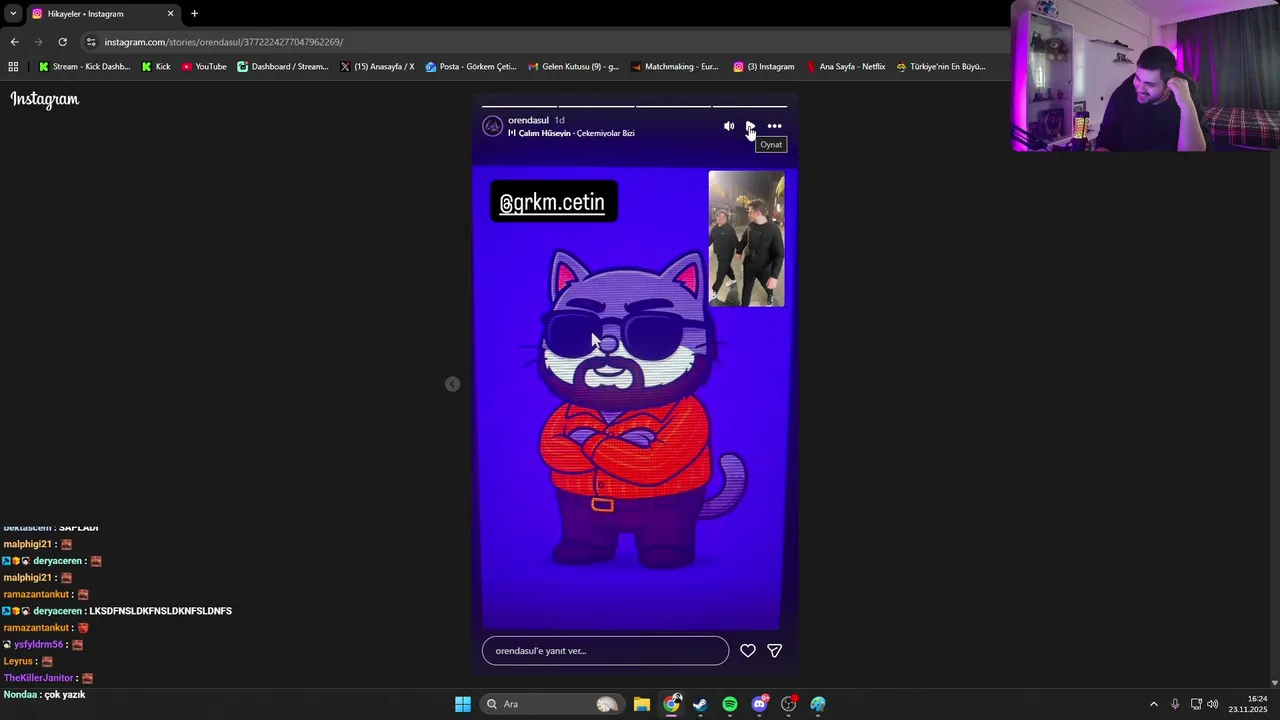This screenshot has height=720, width=1280.
Task: Open network settings tray icon
Action: tap(1196, 704)
